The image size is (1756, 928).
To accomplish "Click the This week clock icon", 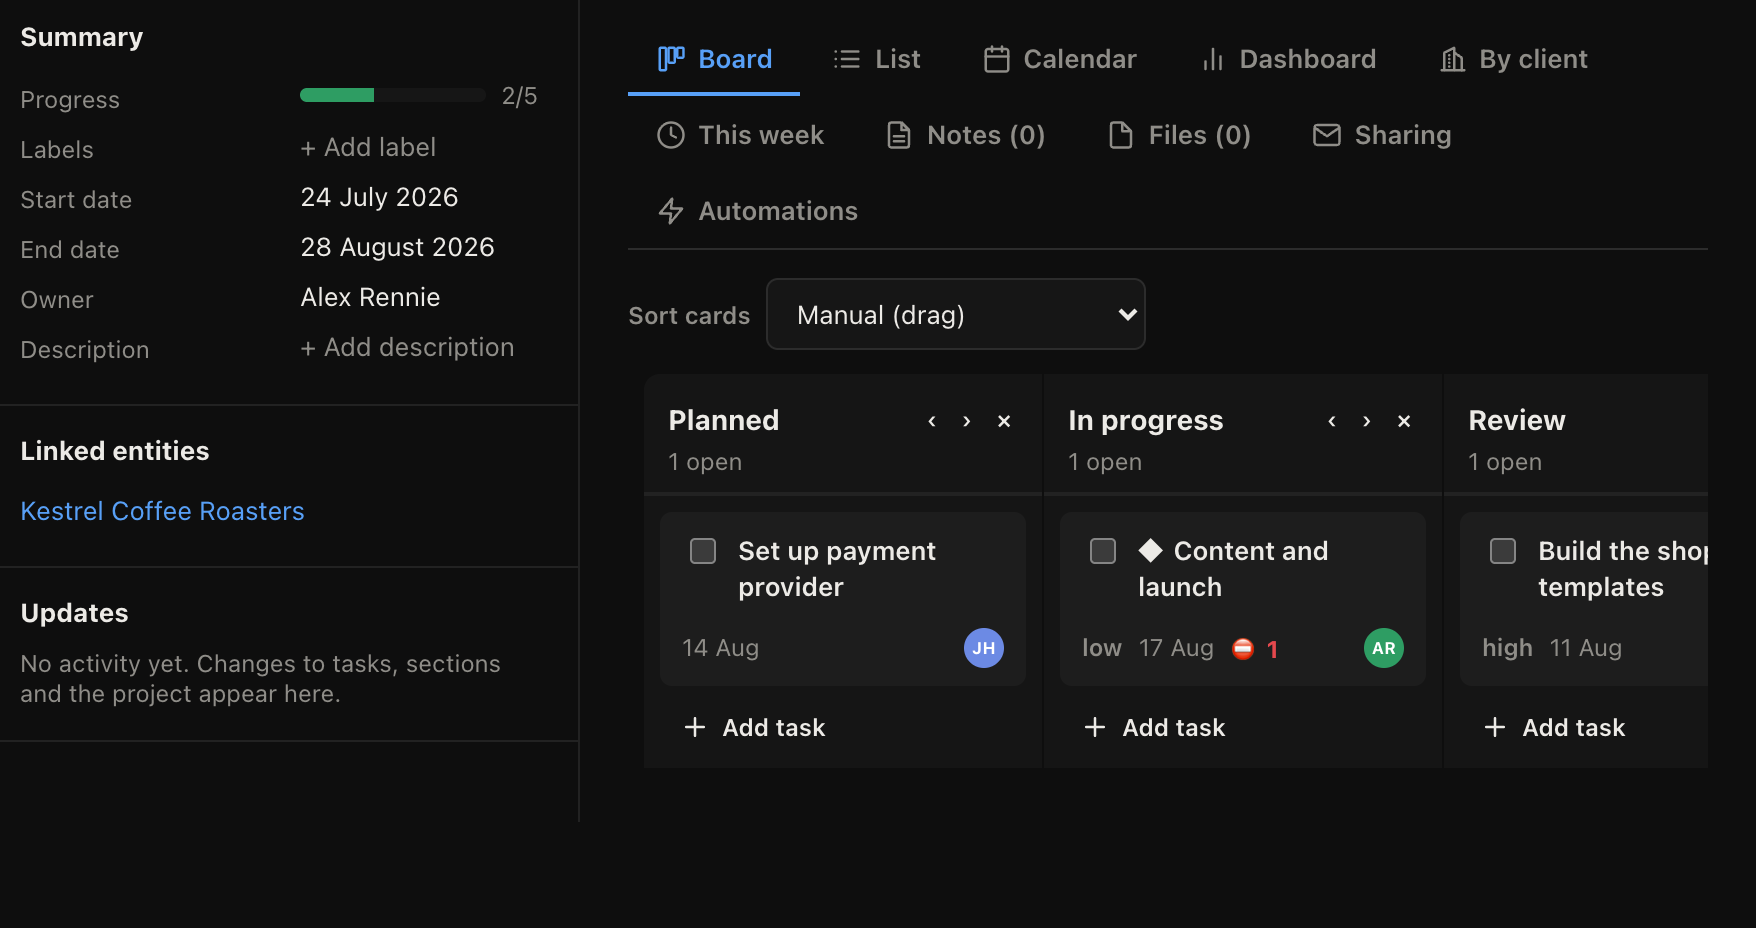I will point(671,135).
